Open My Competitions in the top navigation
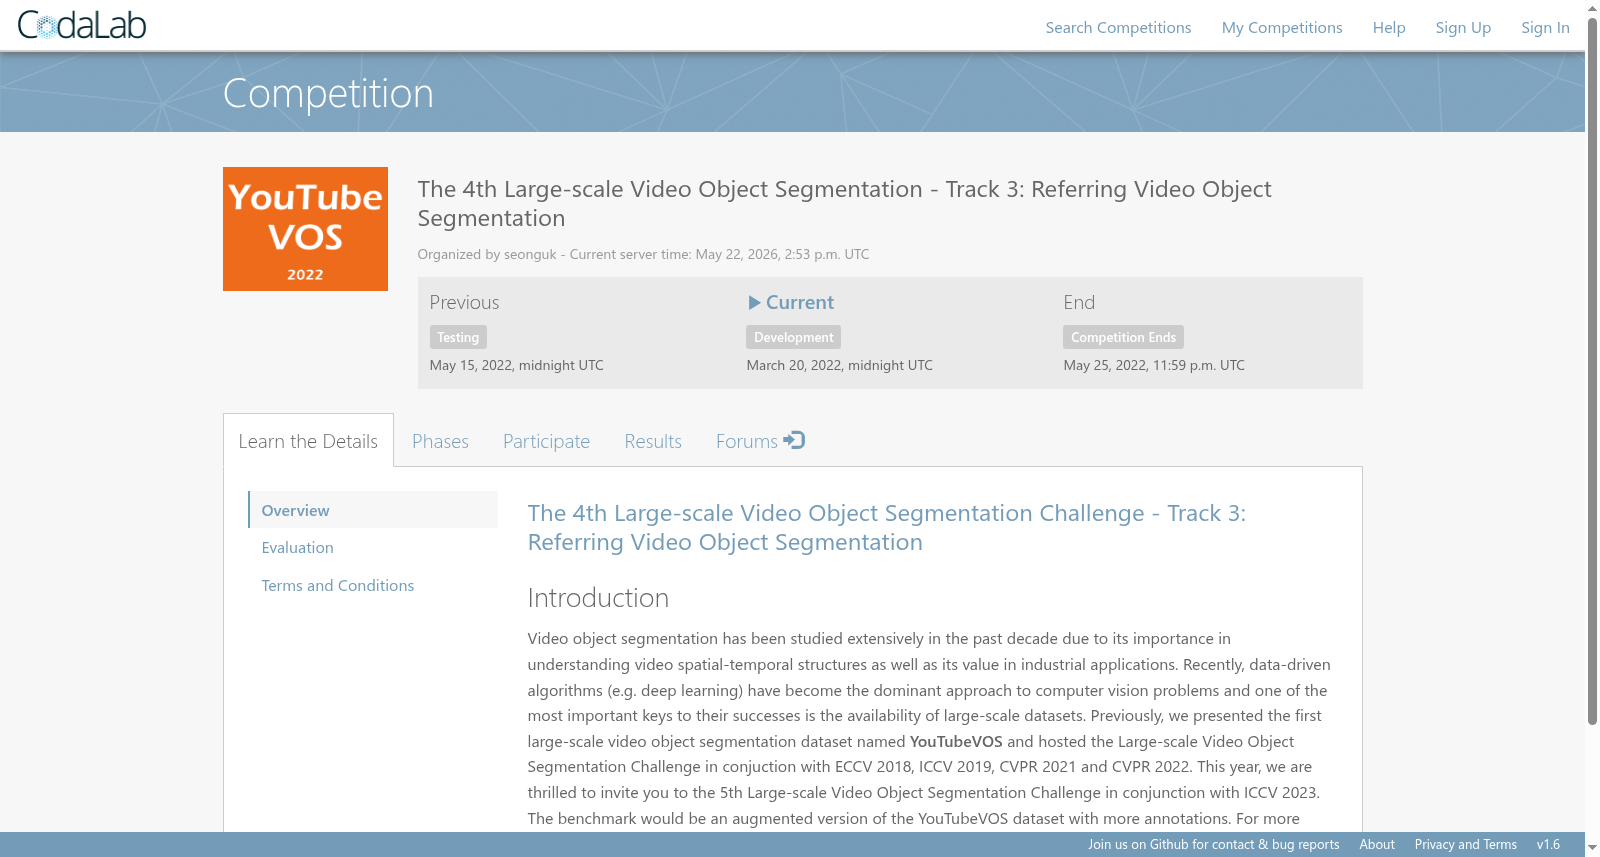This screenshot has height=857, width=1600. pos(1282,27)
